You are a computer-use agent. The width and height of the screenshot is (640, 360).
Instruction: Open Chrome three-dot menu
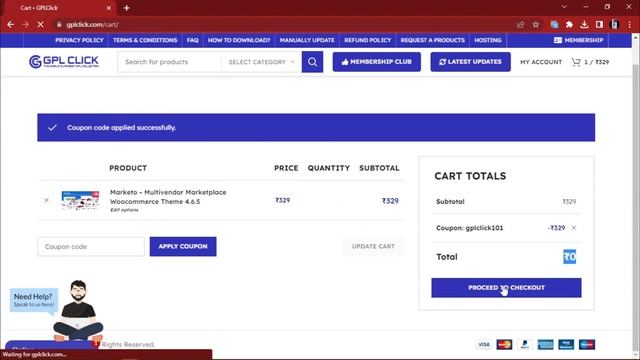(x=629, y=24)
